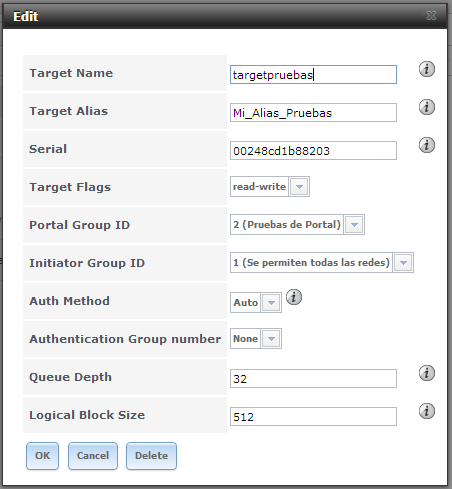This screenshot has height=489, width=452.
Task: Expand Authentication Group number None dropdown
Action: click(x=271, y=339)
